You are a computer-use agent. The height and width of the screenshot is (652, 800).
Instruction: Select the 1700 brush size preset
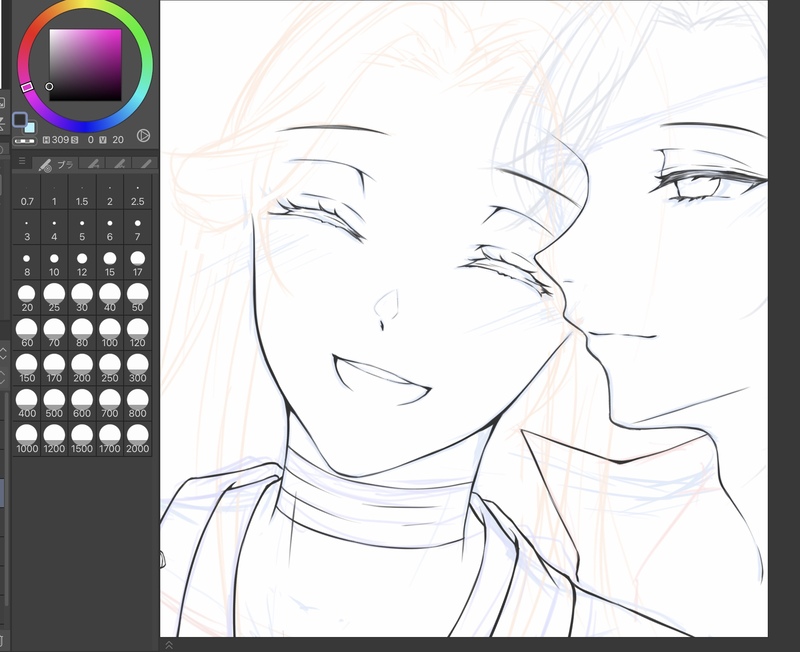coord(110,439)
